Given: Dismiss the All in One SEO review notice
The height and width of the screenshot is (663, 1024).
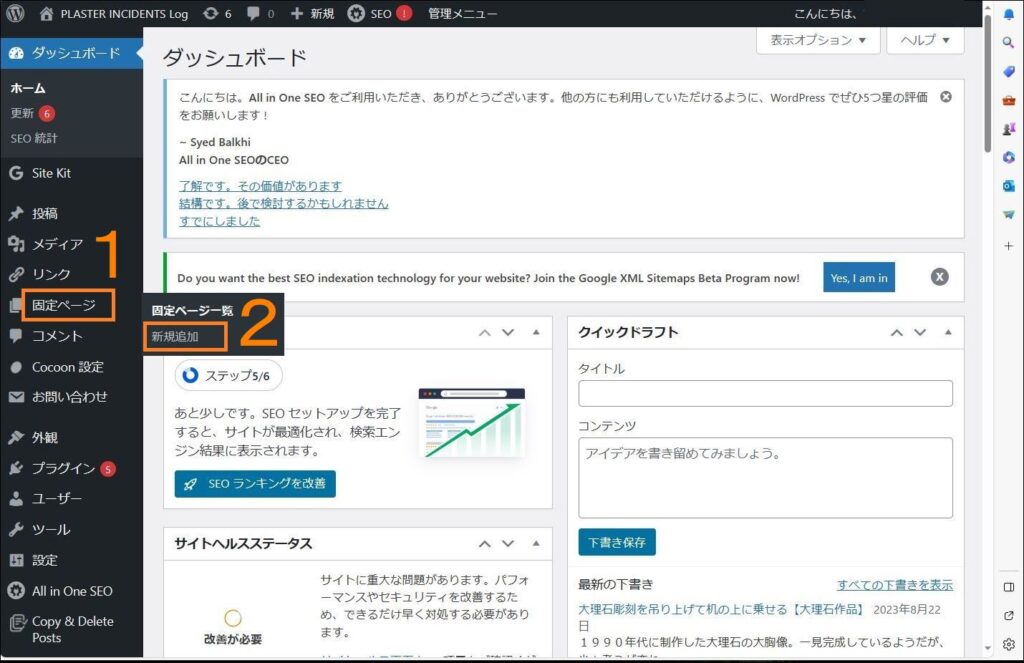Looking at the screenshot, I should tap(946, 97).
